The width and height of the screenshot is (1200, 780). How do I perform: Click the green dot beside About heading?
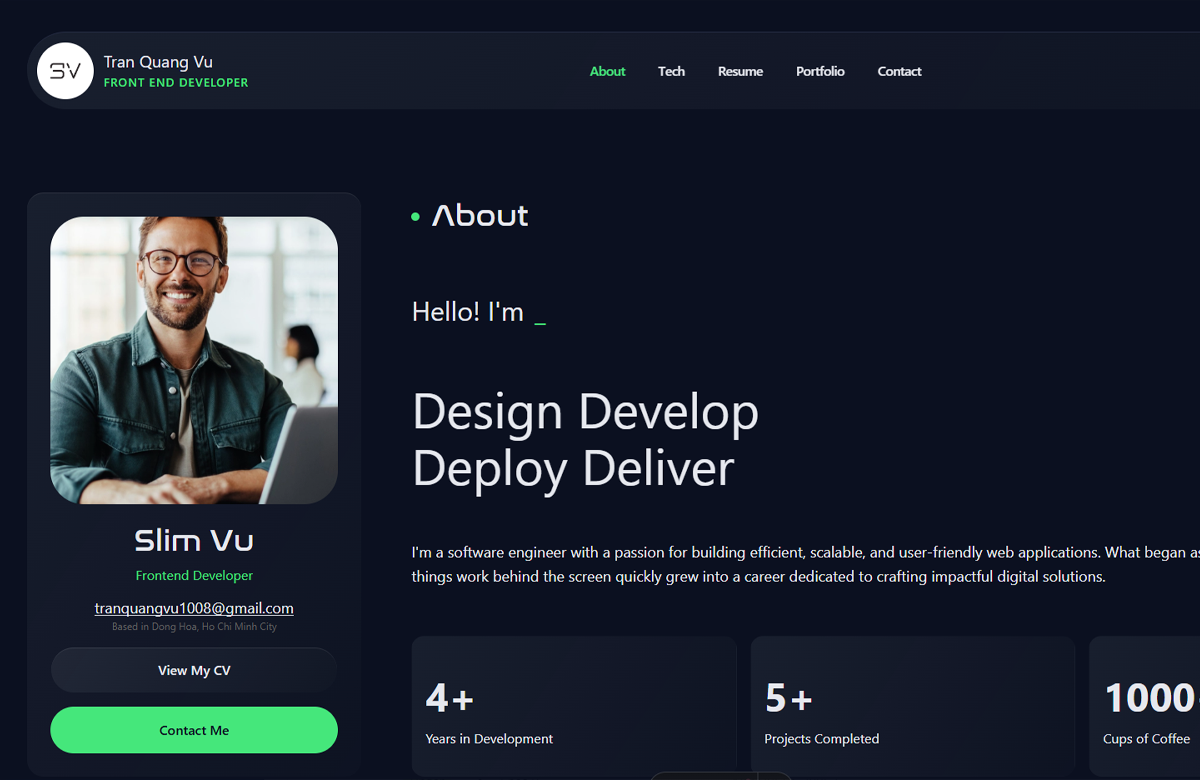415,217
